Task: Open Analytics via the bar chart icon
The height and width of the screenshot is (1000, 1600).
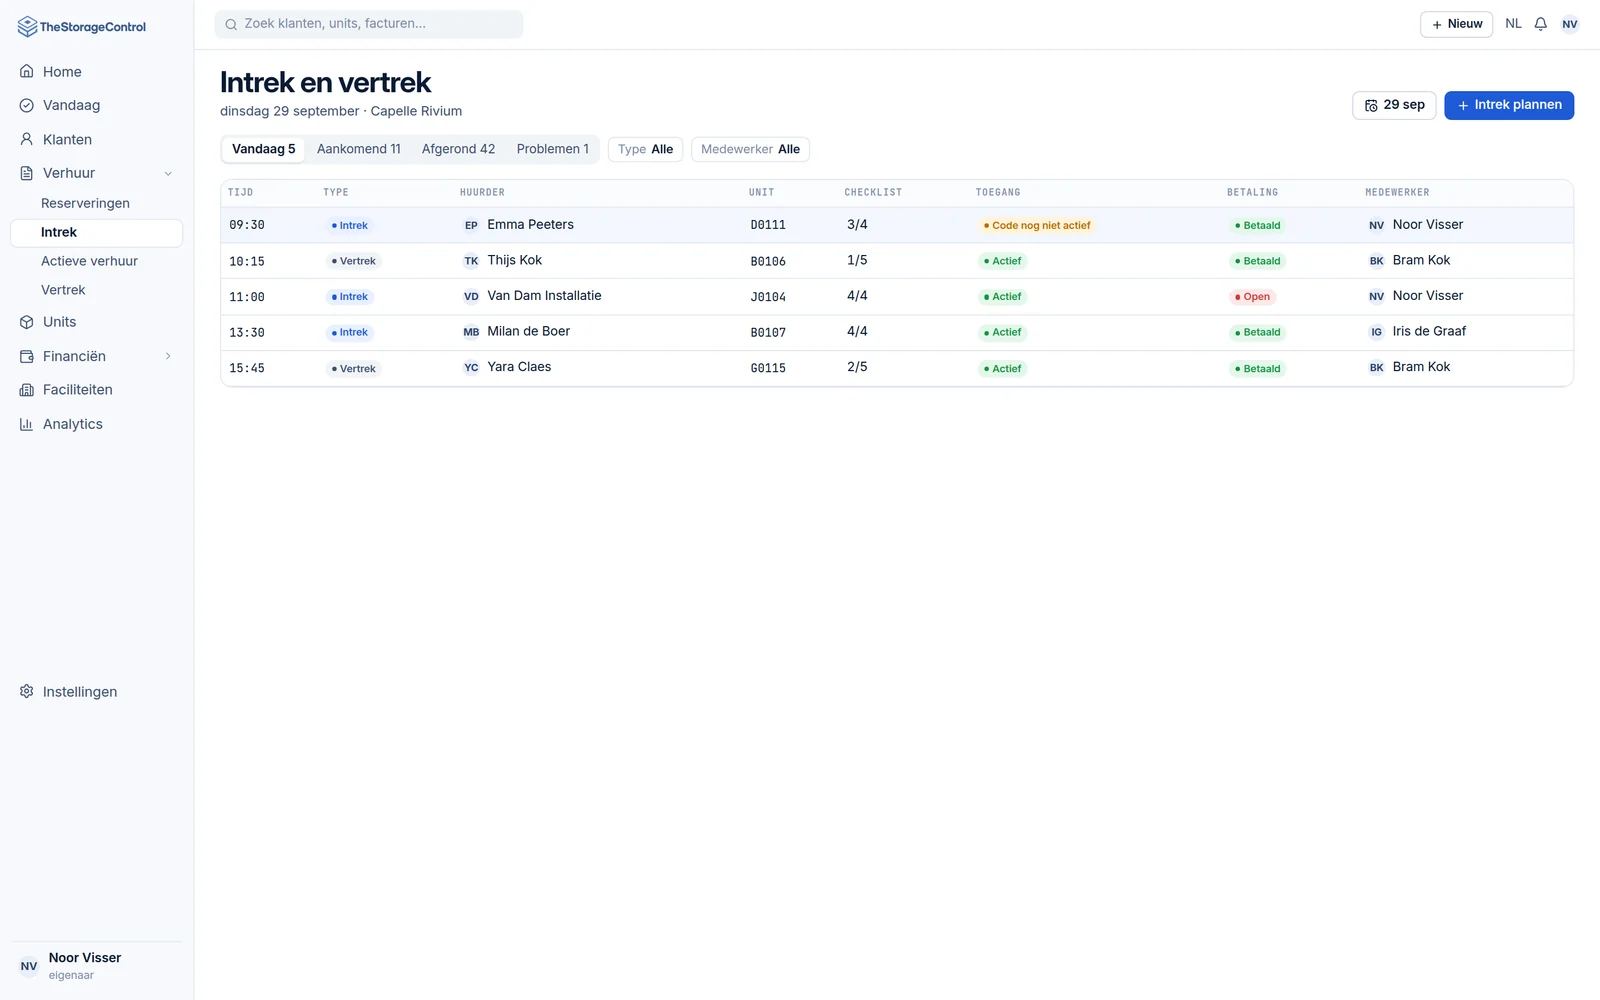Action: click(x=27, y=424)
